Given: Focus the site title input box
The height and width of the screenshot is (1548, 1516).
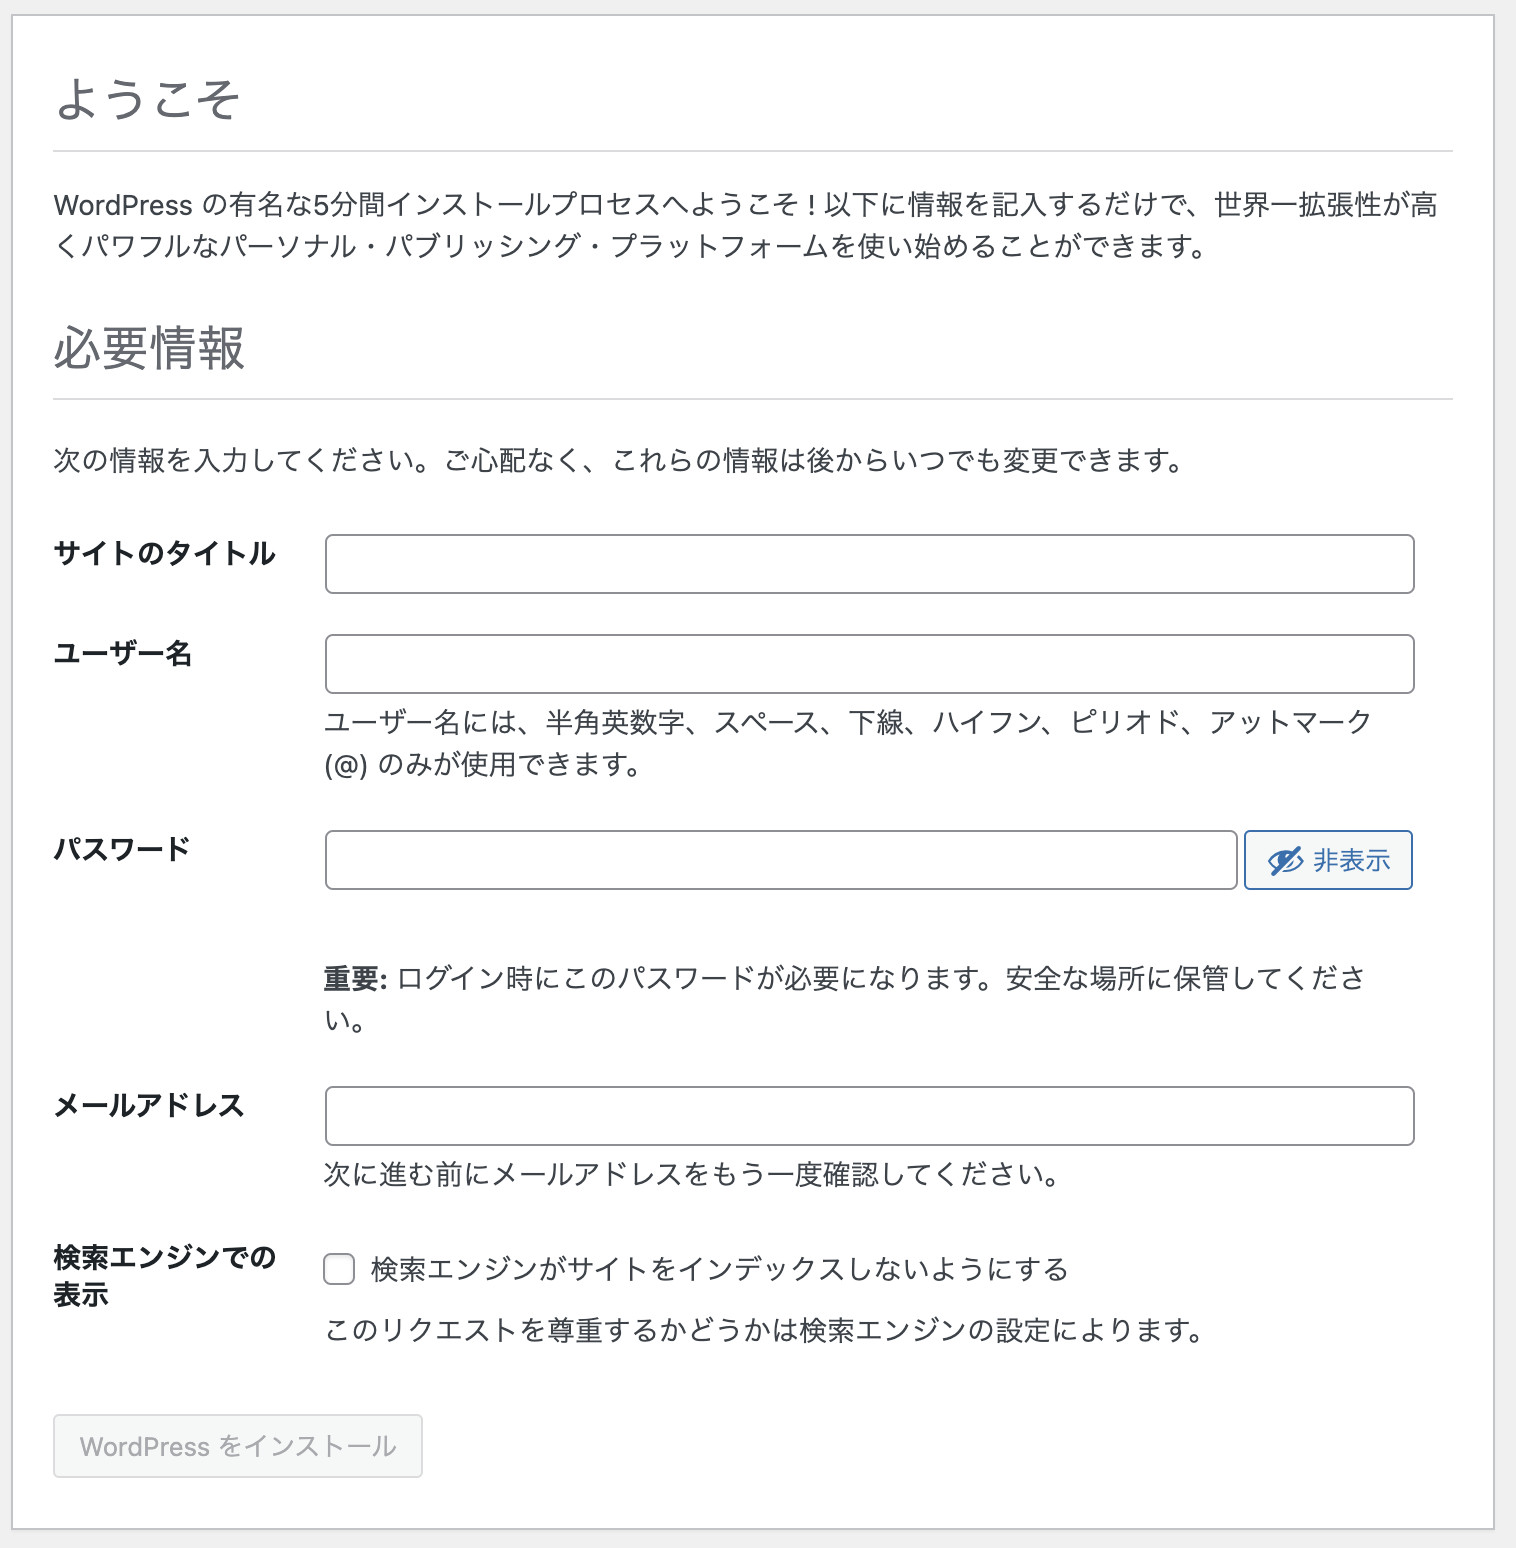Looking at the screenshot, I should tap(868, 564).
